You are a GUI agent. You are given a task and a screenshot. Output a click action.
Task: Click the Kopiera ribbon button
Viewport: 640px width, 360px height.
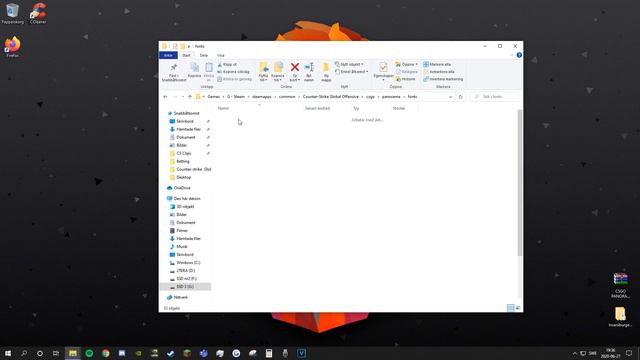194,70
